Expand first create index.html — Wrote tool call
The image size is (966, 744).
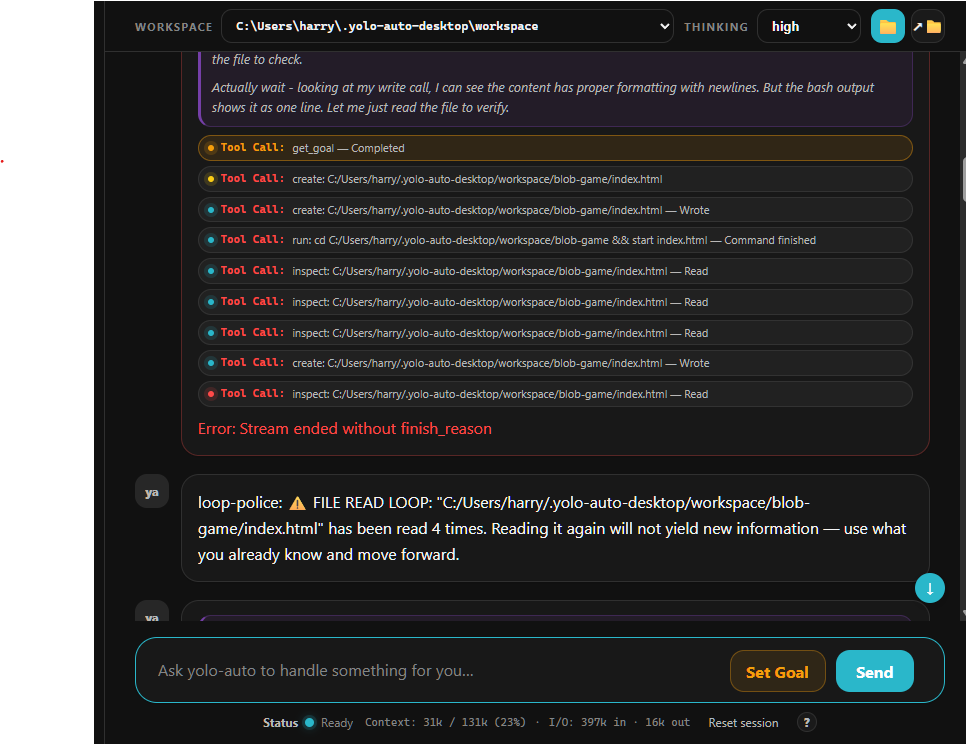tap(554, 210)
